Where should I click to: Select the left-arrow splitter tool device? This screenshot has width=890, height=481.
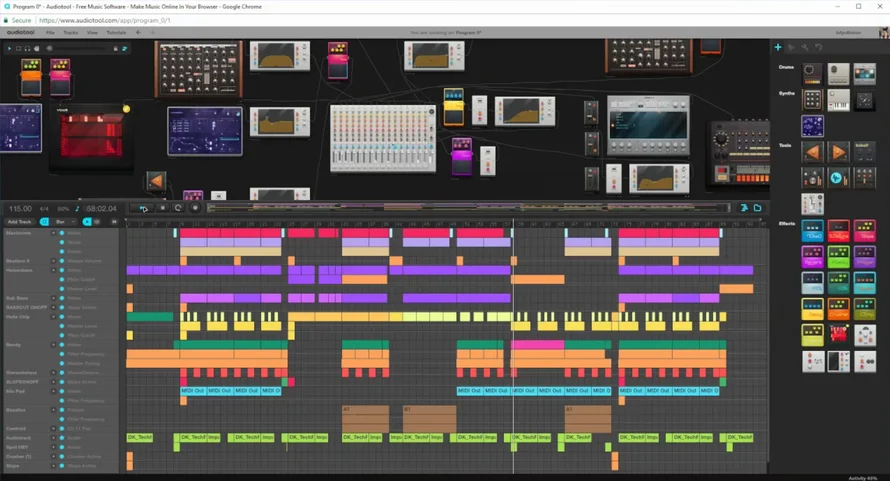[x=812, y=153]
